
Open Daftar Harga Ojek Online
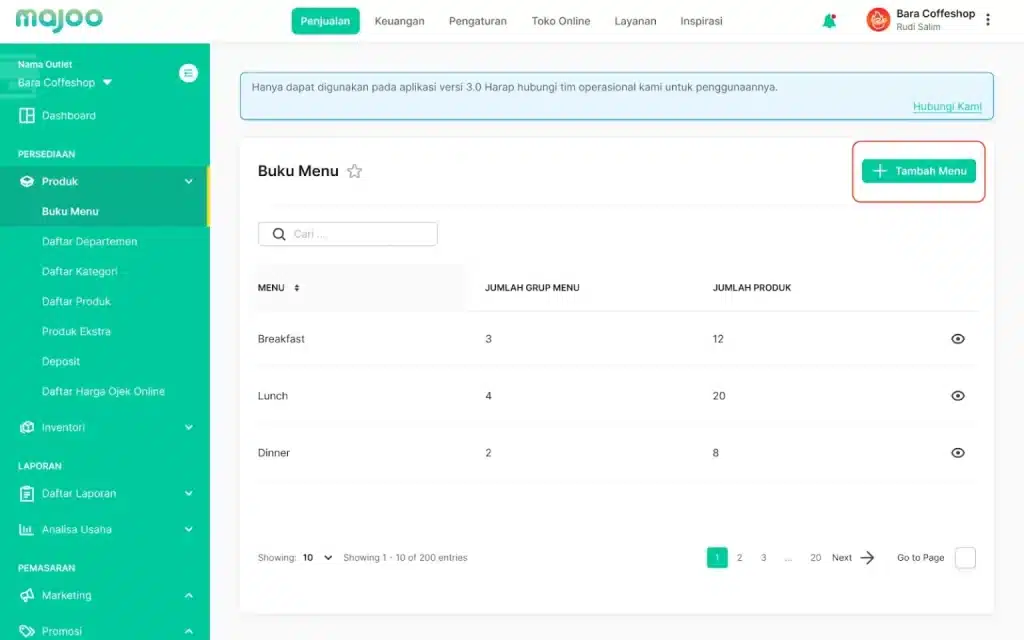103,392
